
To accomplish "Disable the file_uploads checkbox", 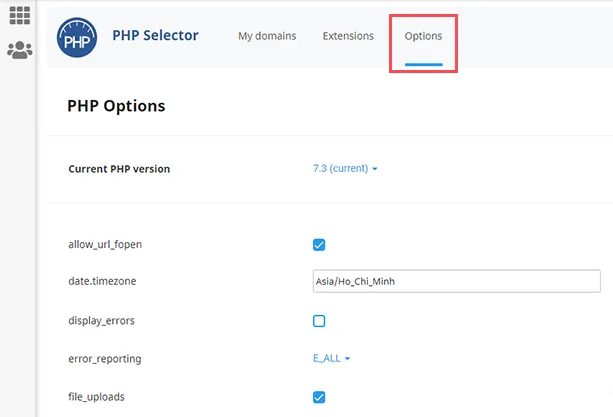I will pyautogui.click(x=319, y=397).
